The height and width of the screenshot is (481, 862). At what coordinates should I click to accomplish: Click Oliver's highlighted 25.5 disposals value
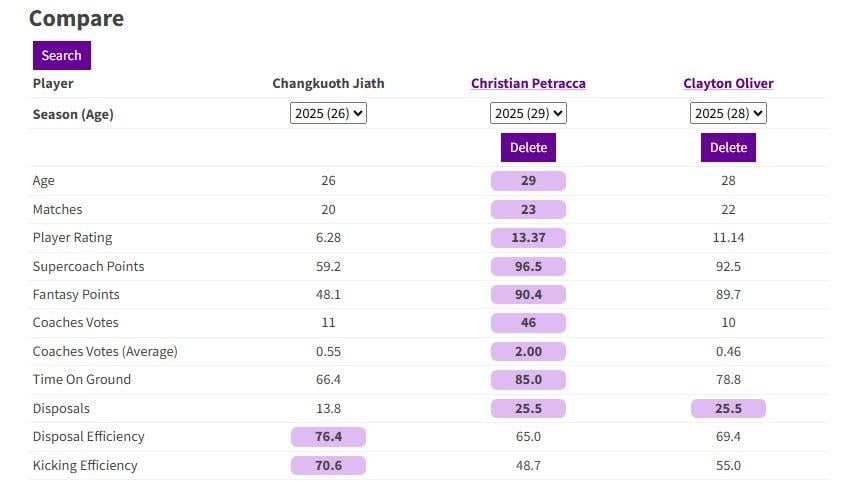click(x=728, y=408)
